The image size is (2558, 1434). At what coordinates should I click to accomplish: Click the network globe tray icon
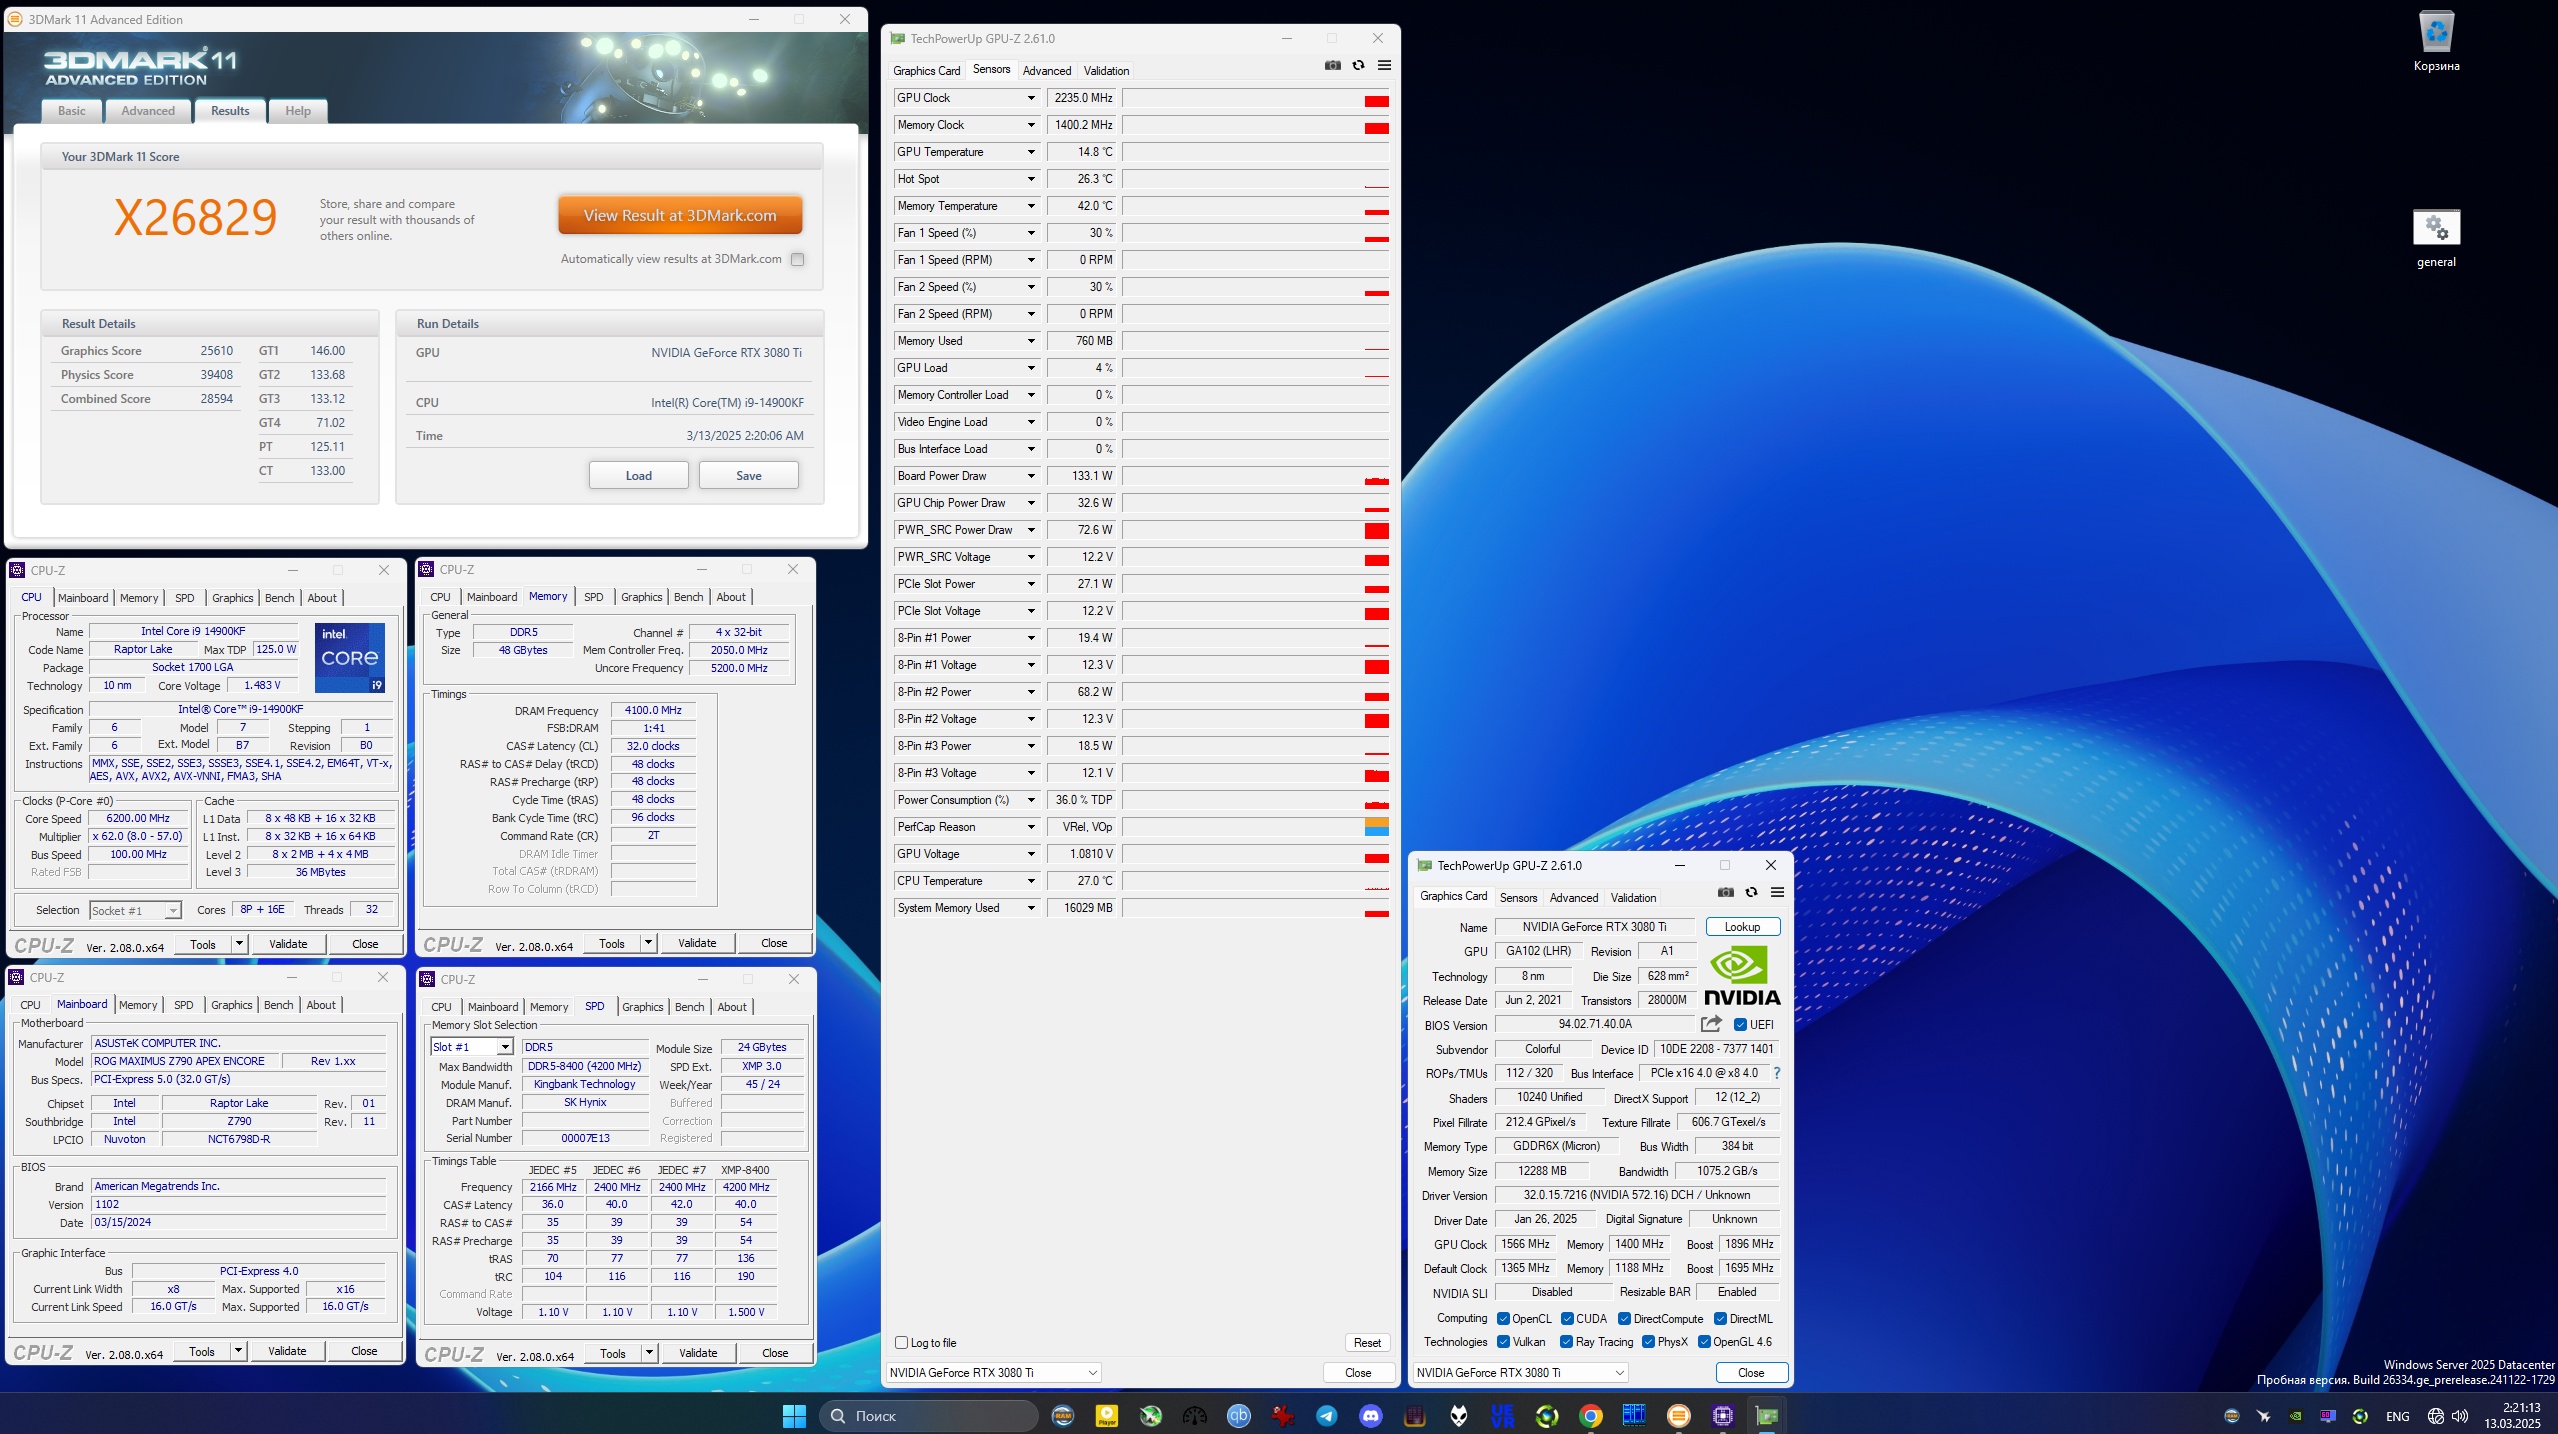tap(2436, 1416)
